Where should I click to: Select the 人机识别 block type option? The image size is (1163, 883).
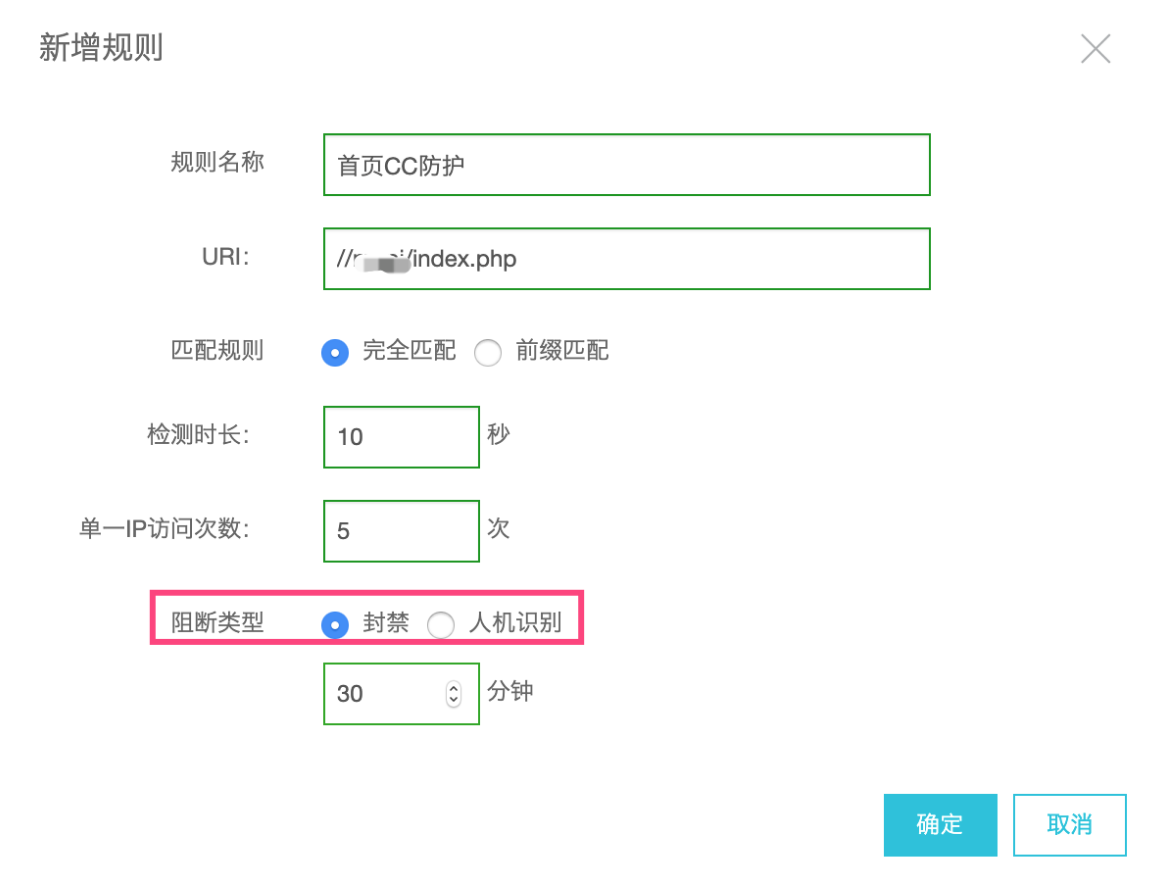coord(441,624)
